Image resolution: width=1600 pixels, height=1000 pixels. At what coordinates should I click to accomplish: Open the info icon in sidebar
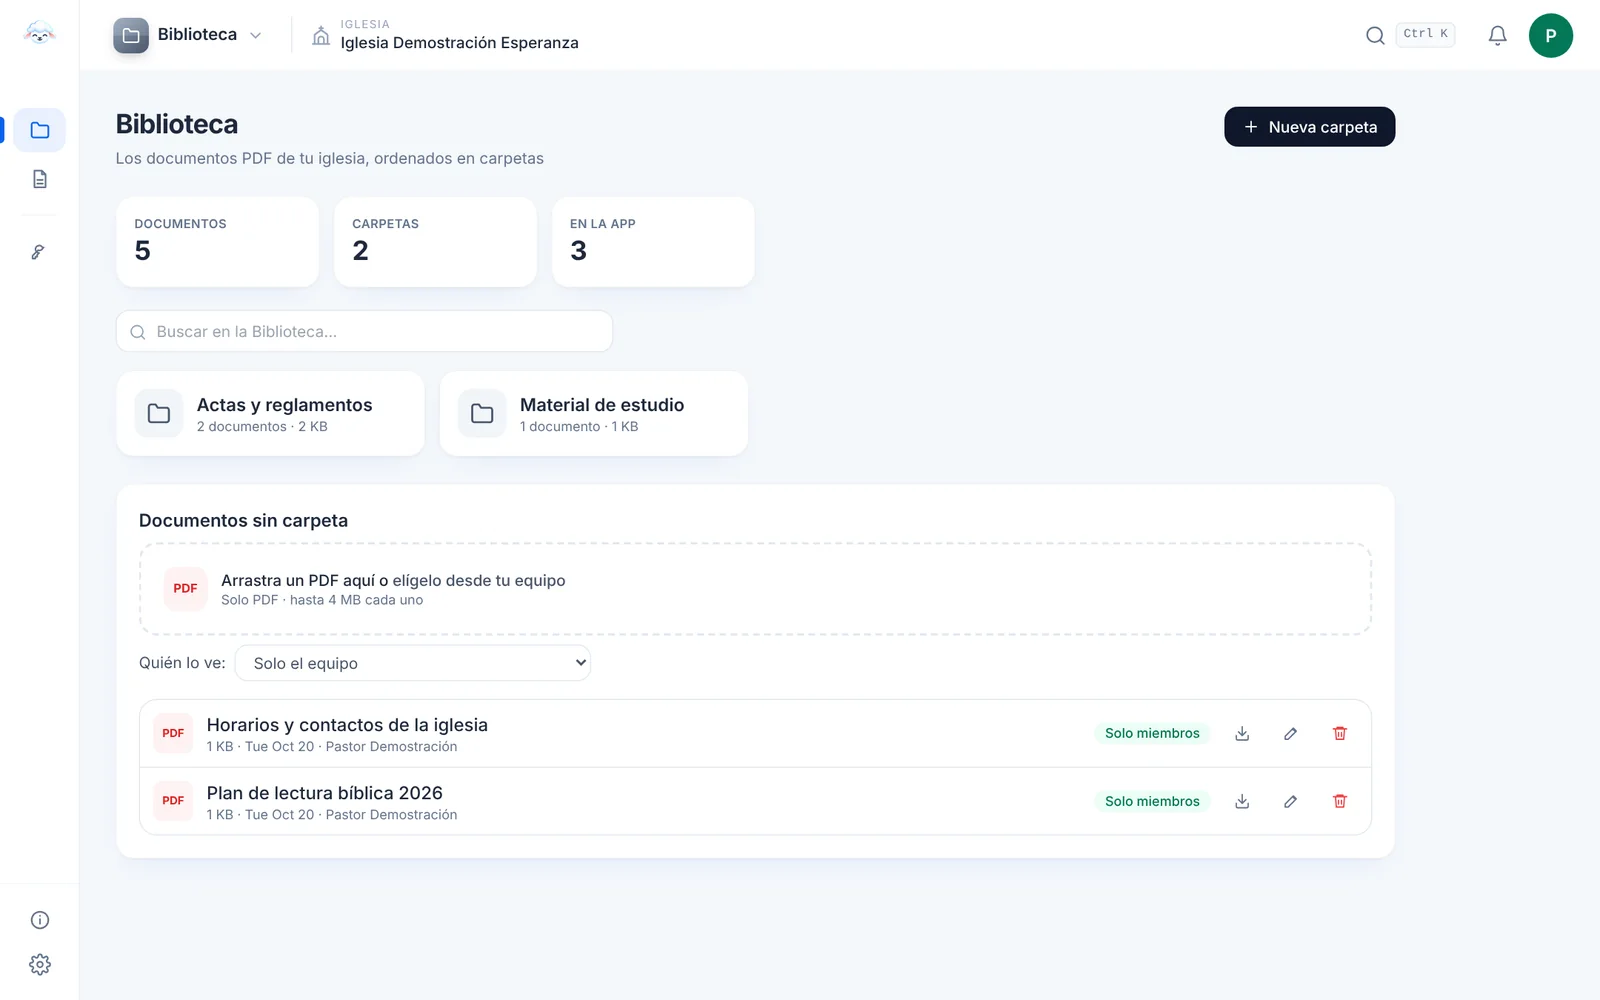[40, 920]
